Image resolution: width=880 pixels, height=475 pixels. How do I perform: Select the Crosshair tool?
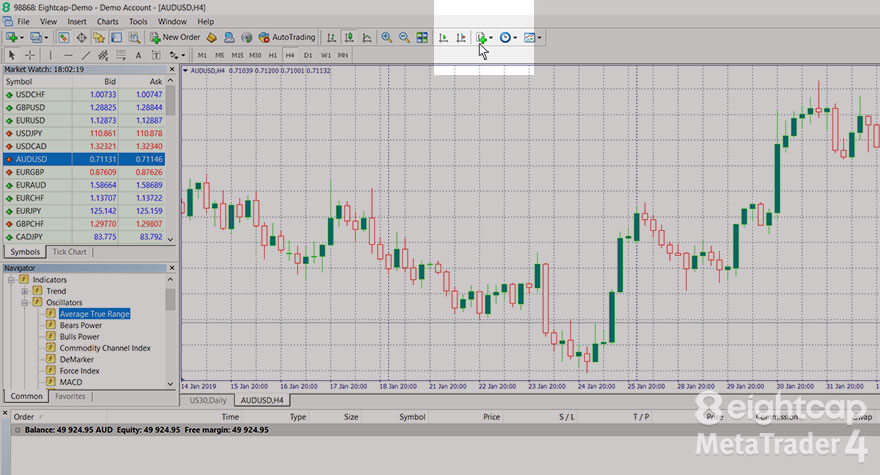tap(30, 55)
